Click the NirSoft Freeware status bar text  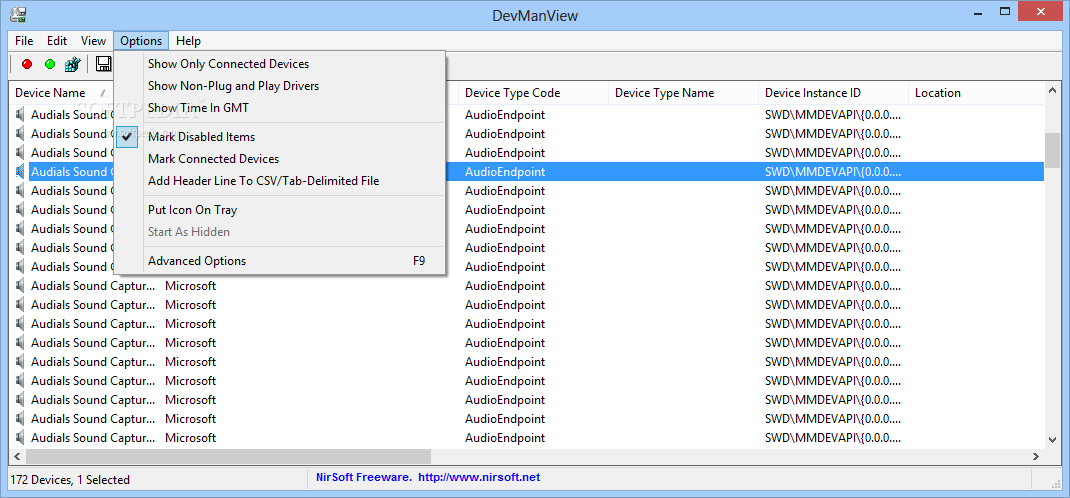pos(362,478)
